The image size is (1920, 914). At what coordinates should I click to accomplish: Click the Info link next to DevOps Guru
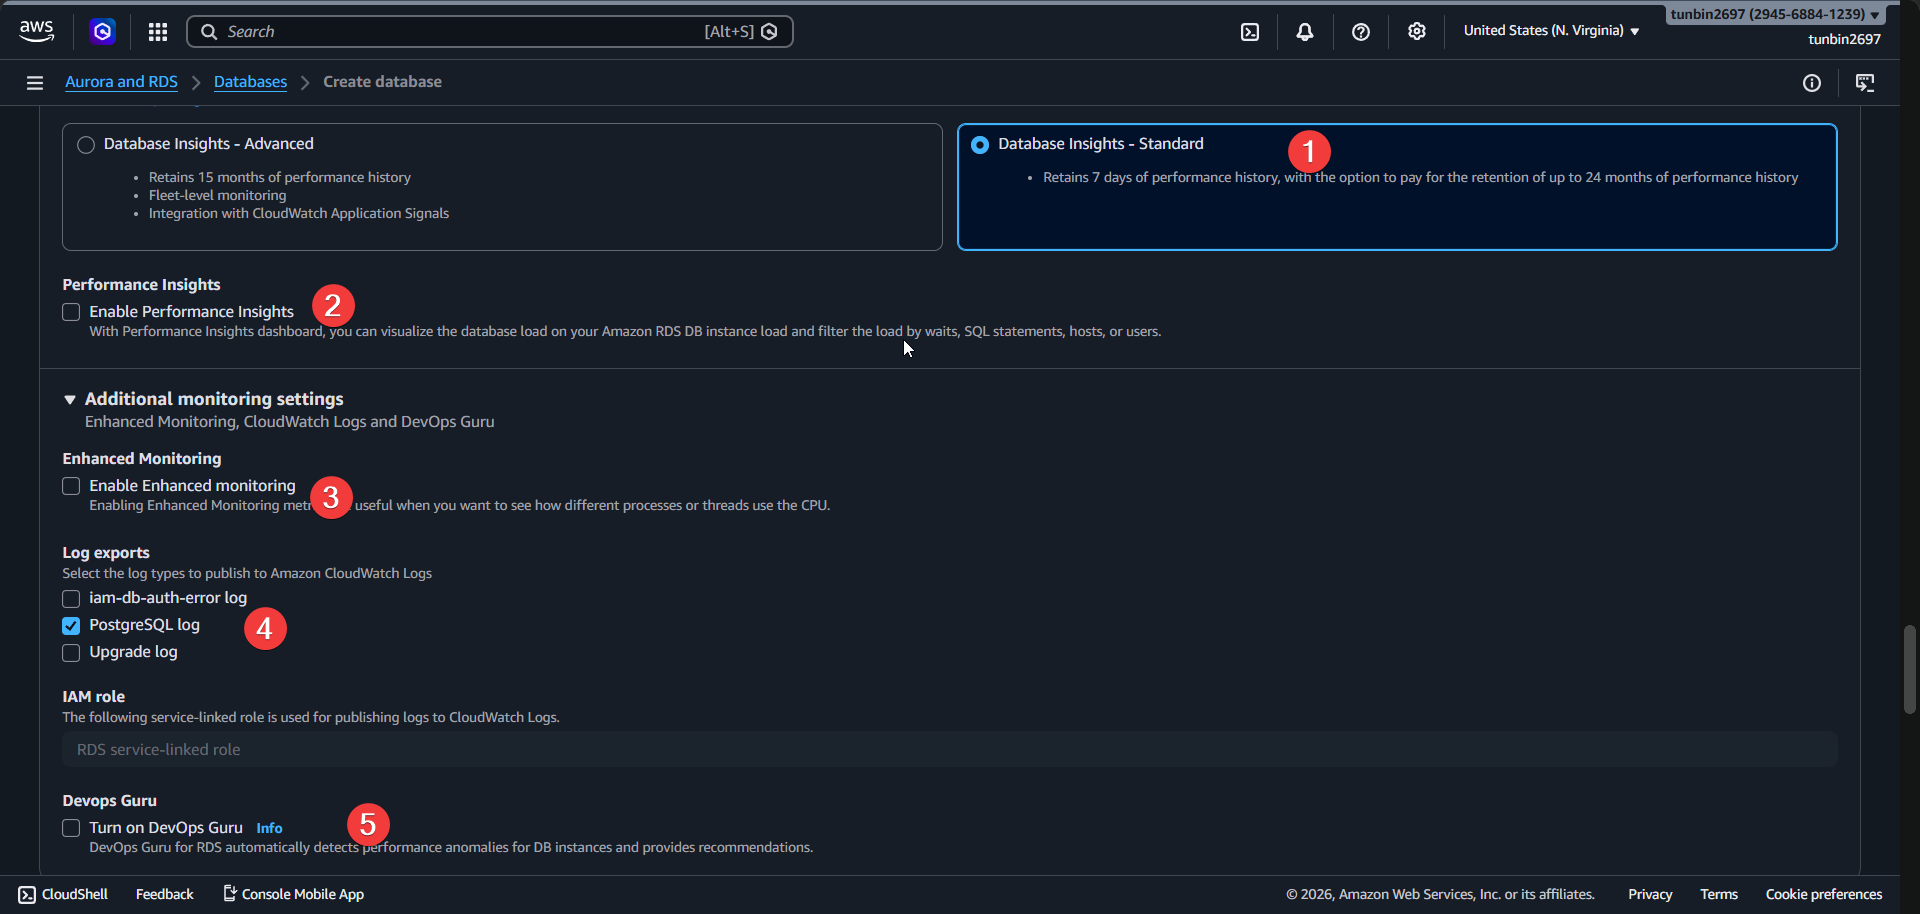point(268,827)
